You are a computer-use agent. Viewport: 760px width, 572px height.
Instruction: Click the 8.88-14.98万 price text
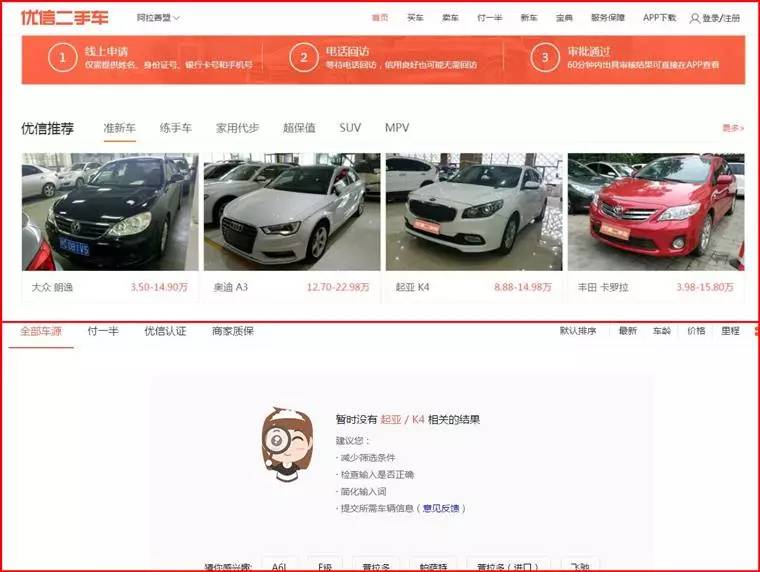[523, 287]
